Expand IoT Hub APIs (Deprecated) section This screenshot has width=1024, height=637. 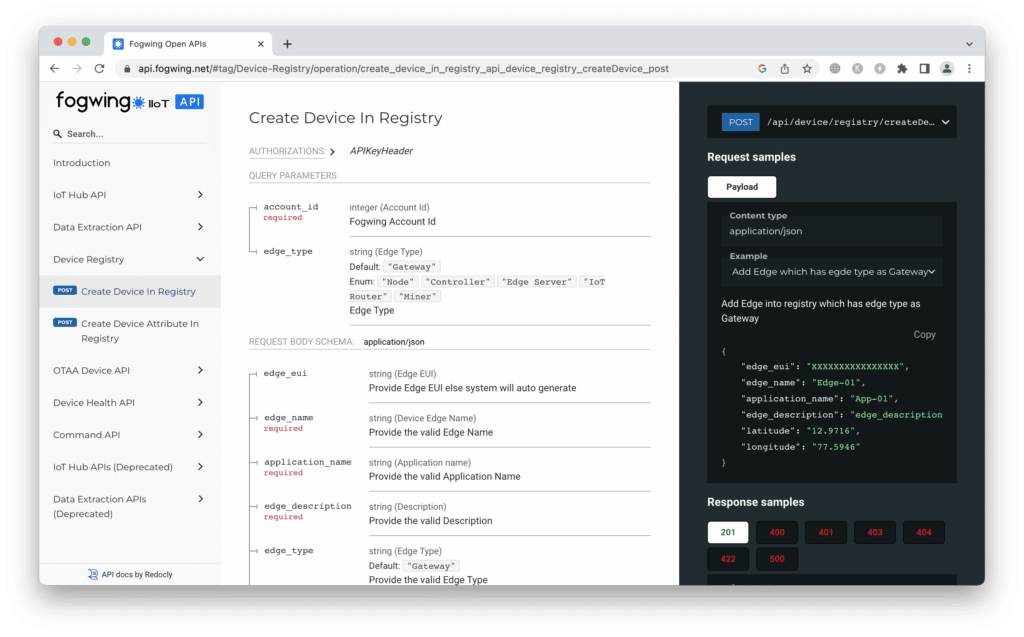click(x=129, y=466)
